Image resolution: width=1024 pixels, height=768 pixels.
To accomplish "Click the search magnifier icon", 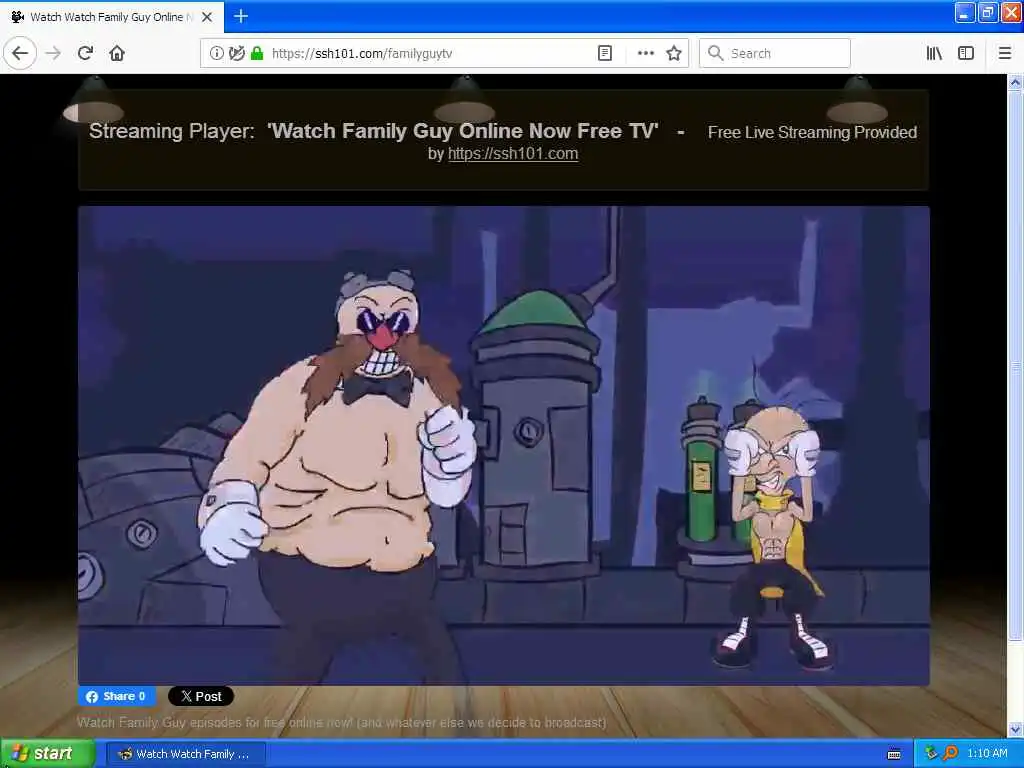I will point(716,53).
